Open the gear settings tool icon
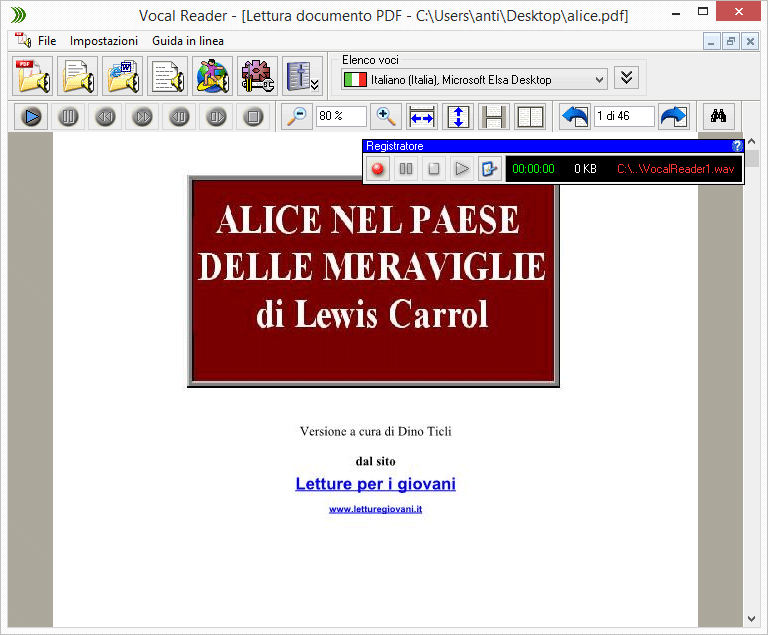The image size is (768, 635). 257,76
